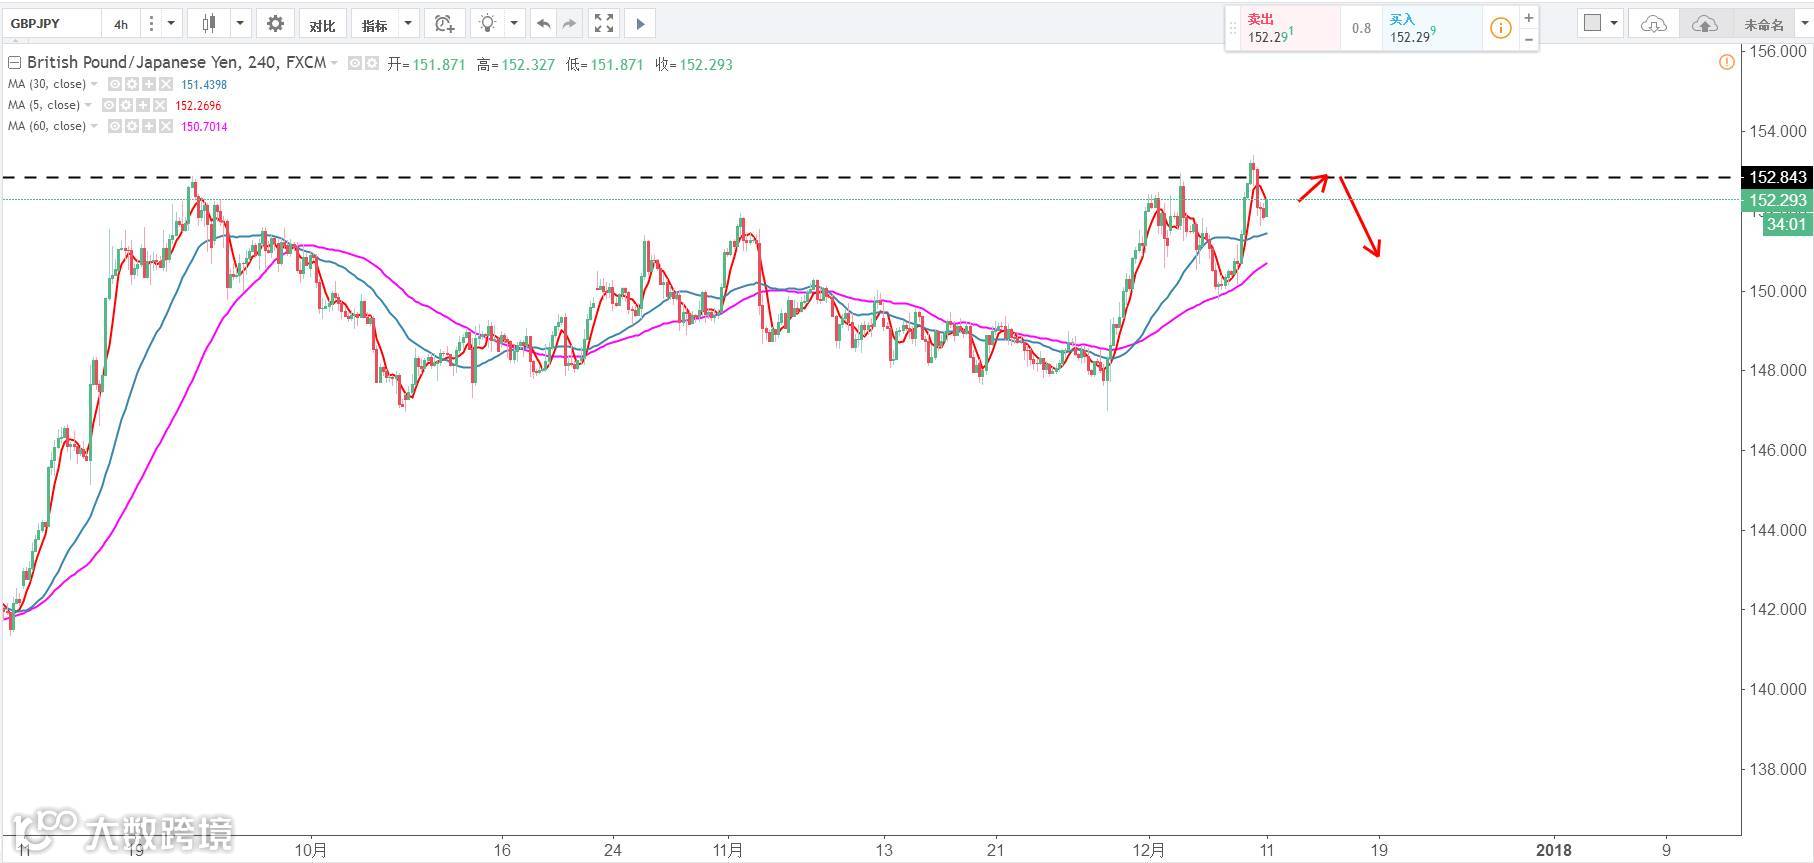Click the 买入 buy button at 152.29

click(x=1432, y=28)
